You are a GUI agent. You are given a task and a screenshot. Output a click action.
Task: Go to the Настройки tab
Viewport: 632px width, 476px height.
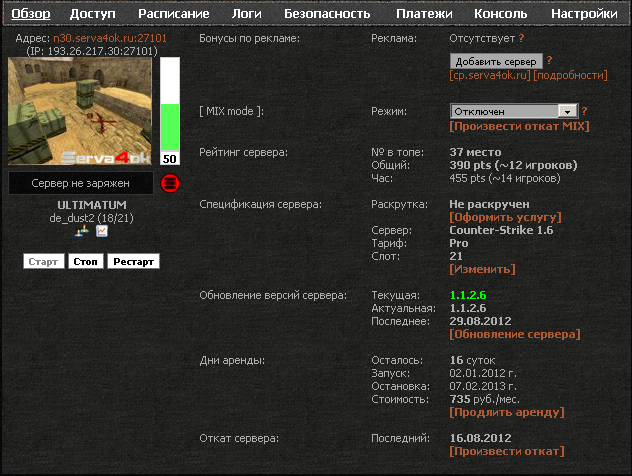tap(584, 14)
